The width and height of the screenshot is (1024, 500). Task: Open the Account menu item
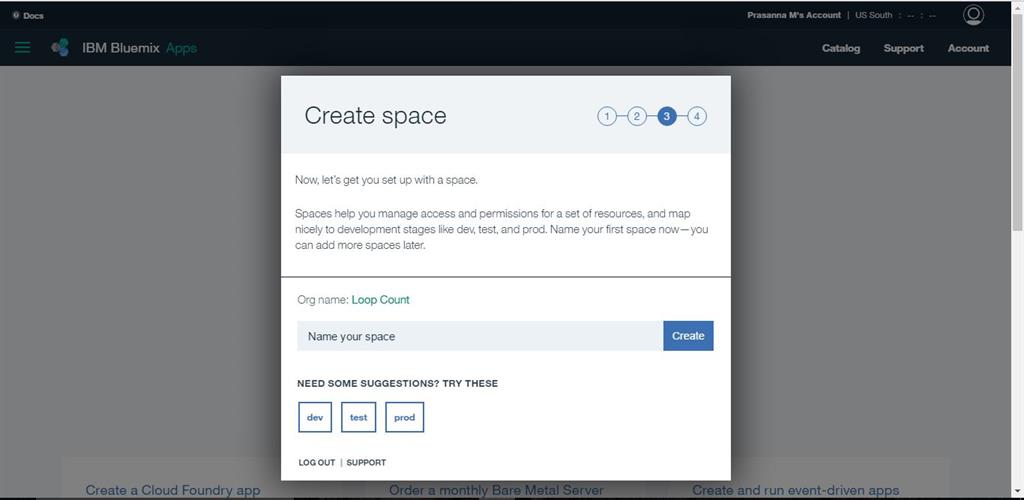[x=968, y=48]
